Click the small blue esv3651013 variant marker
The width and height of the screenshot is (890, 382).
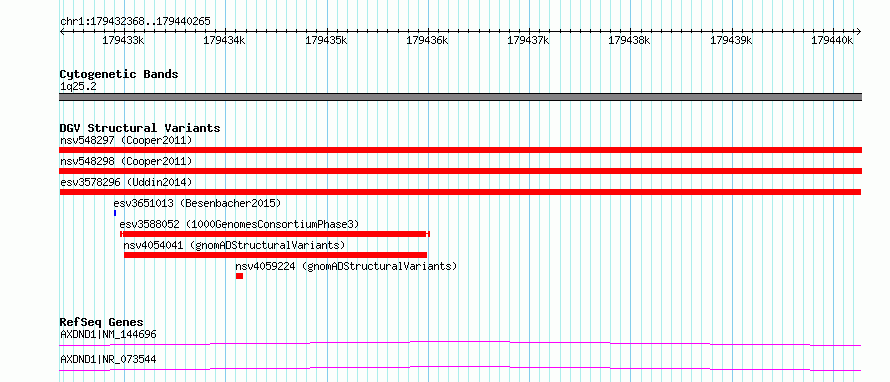(x=115, y=213)
